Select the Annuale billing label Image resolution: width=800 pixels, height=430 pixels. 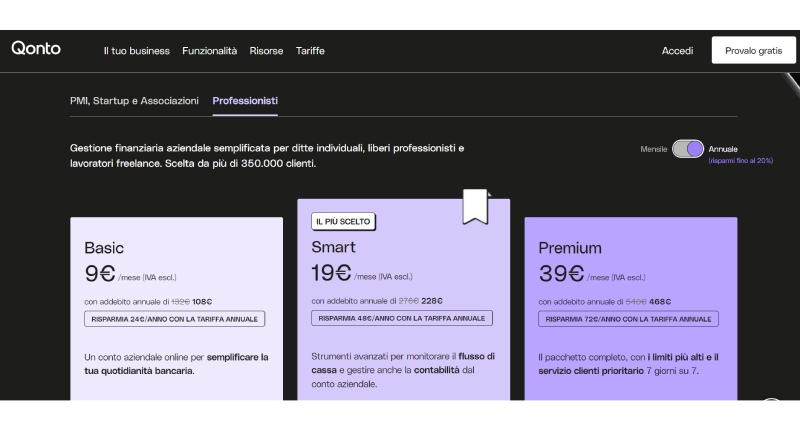click(723, 149)
